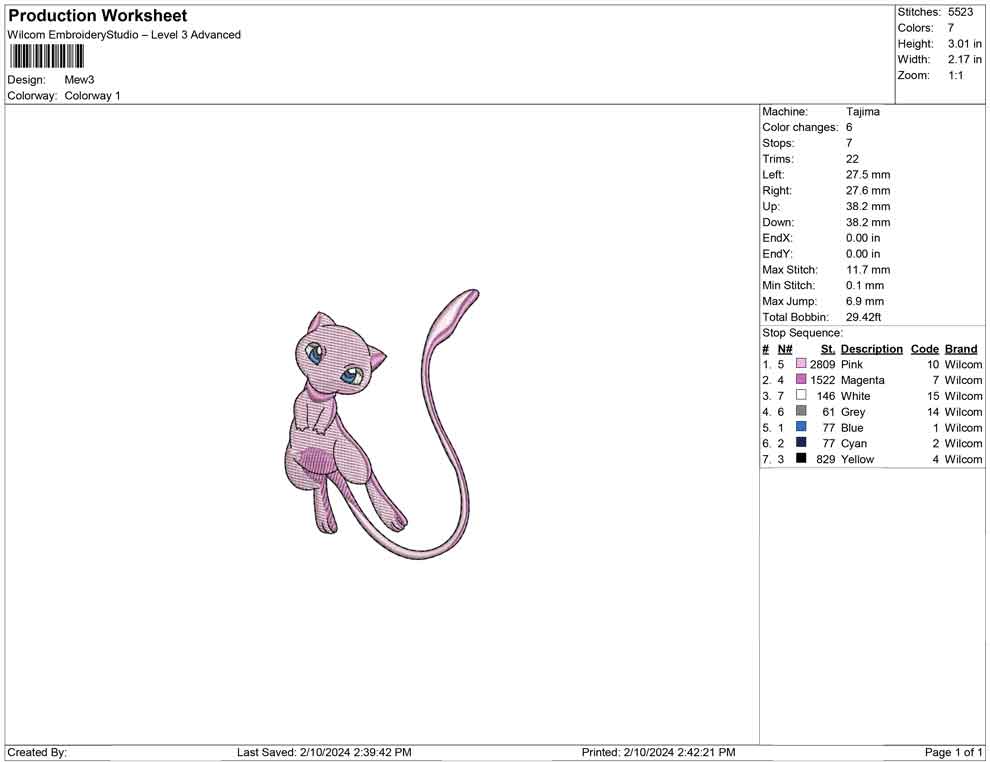Click the Magenta thread color swatch
Image resolution: width=990 pixels, height=762 pixels.
pyautogui.click(x=801, y=379)
